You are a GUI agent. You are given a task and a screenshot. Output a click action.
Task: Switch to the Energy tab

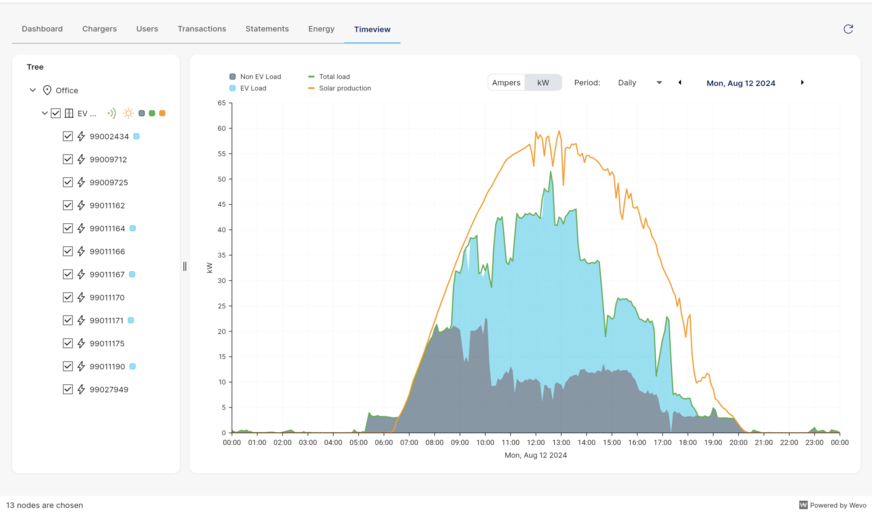click(x=321, y=29)
